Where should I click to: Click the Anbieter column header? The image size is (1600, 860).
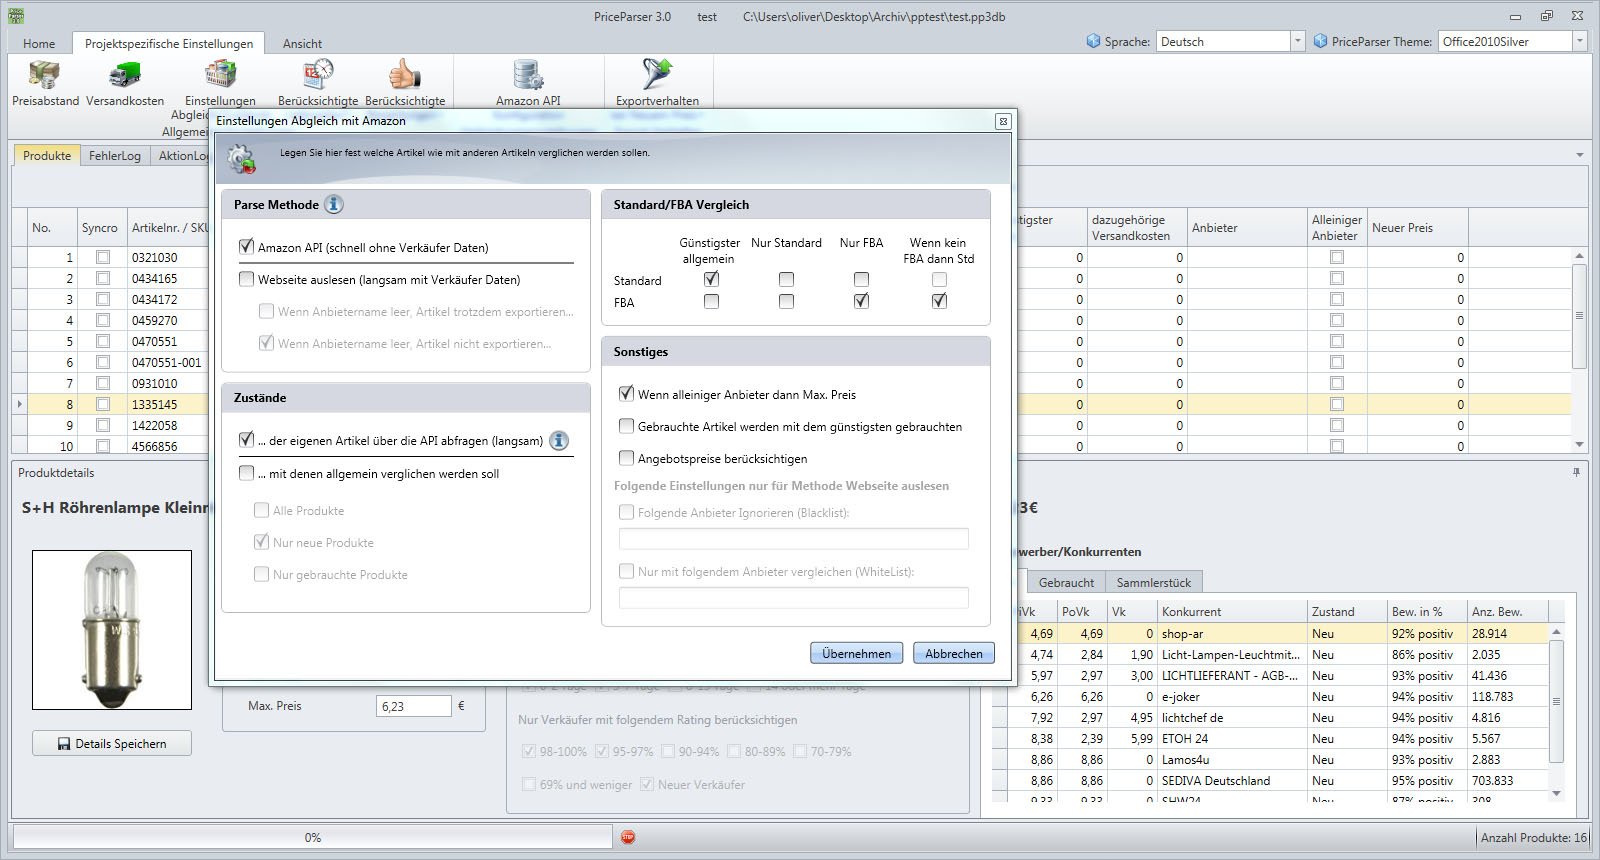click(1247, 227)
